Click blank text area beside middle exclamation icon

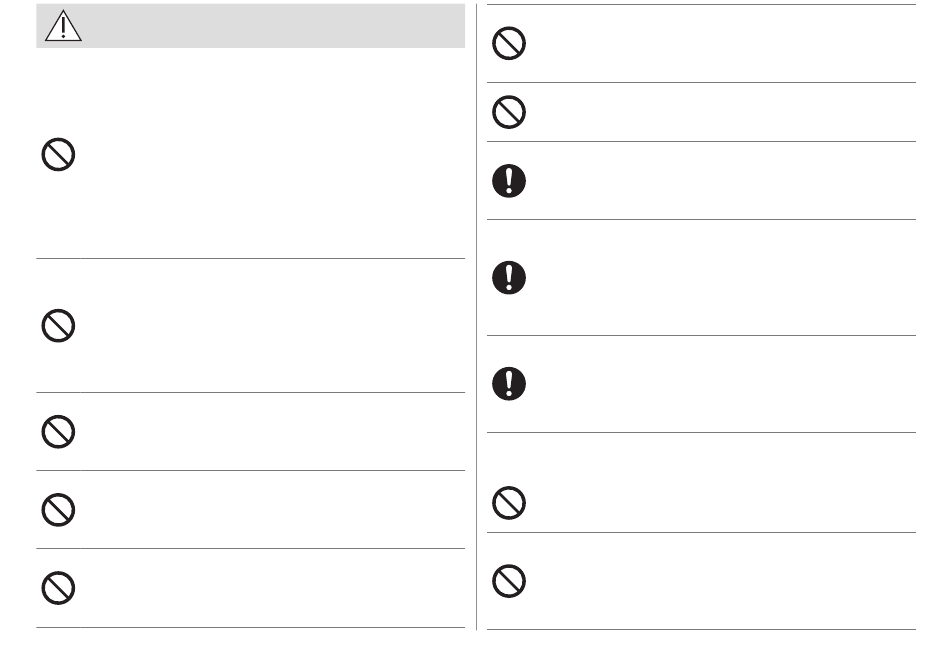click(723, 278)
